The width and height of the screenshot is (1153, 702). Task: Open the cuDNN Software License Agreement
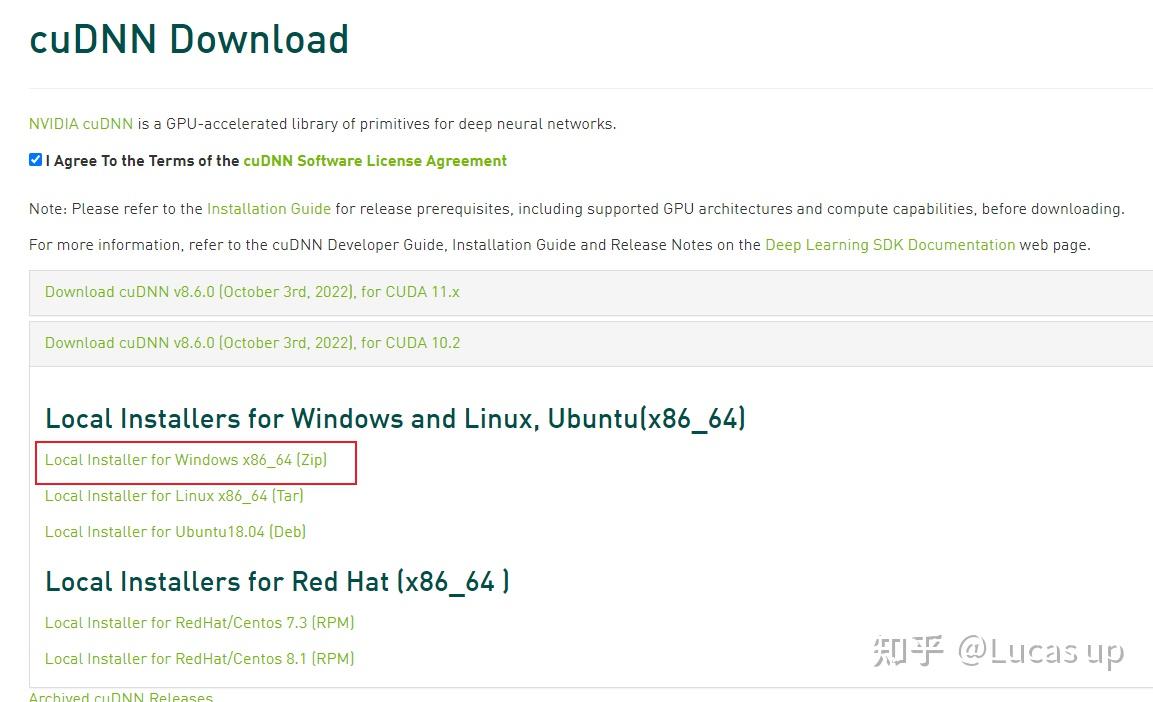[374, 160]
